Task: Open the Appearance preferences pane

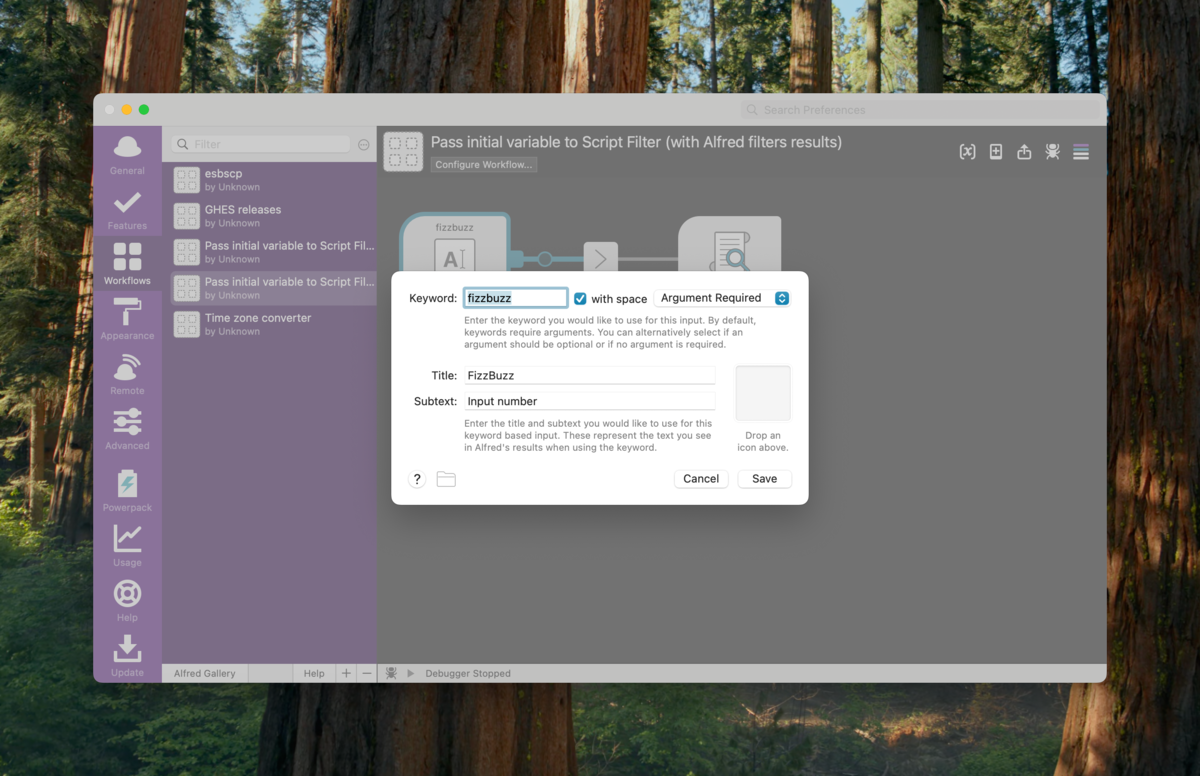Action: tap(127, 319)
